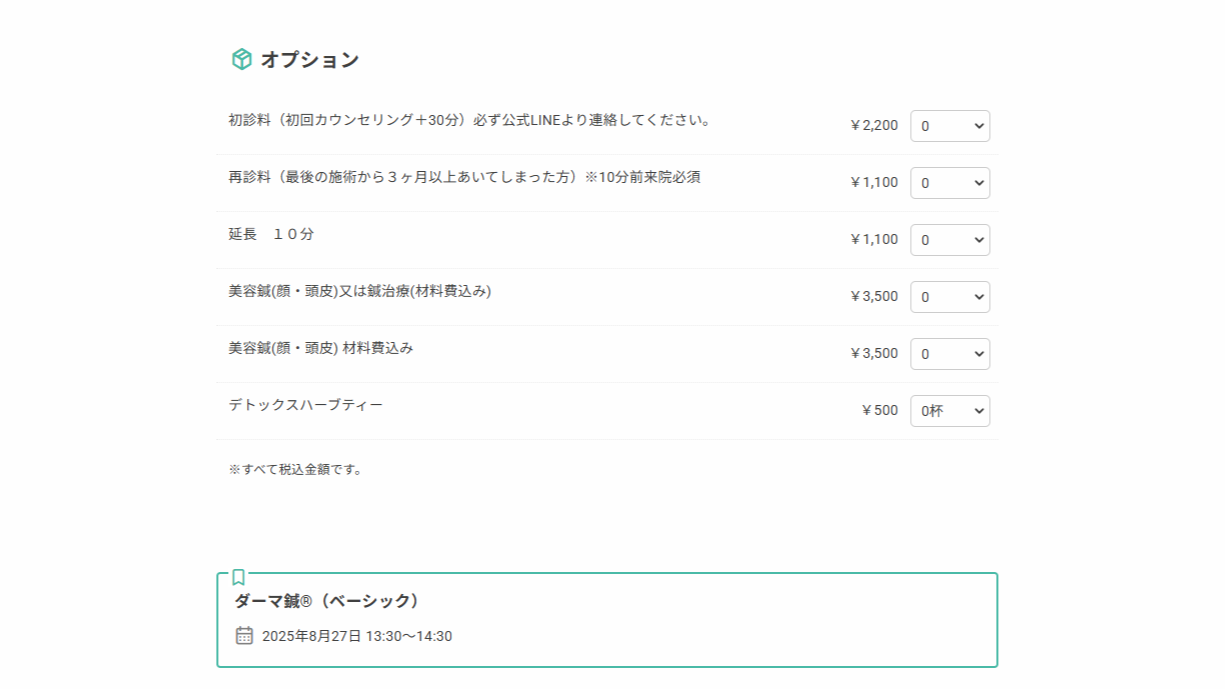Open the 再診料 quantity dropdown

pyautogui.click(x=950, y=183)
